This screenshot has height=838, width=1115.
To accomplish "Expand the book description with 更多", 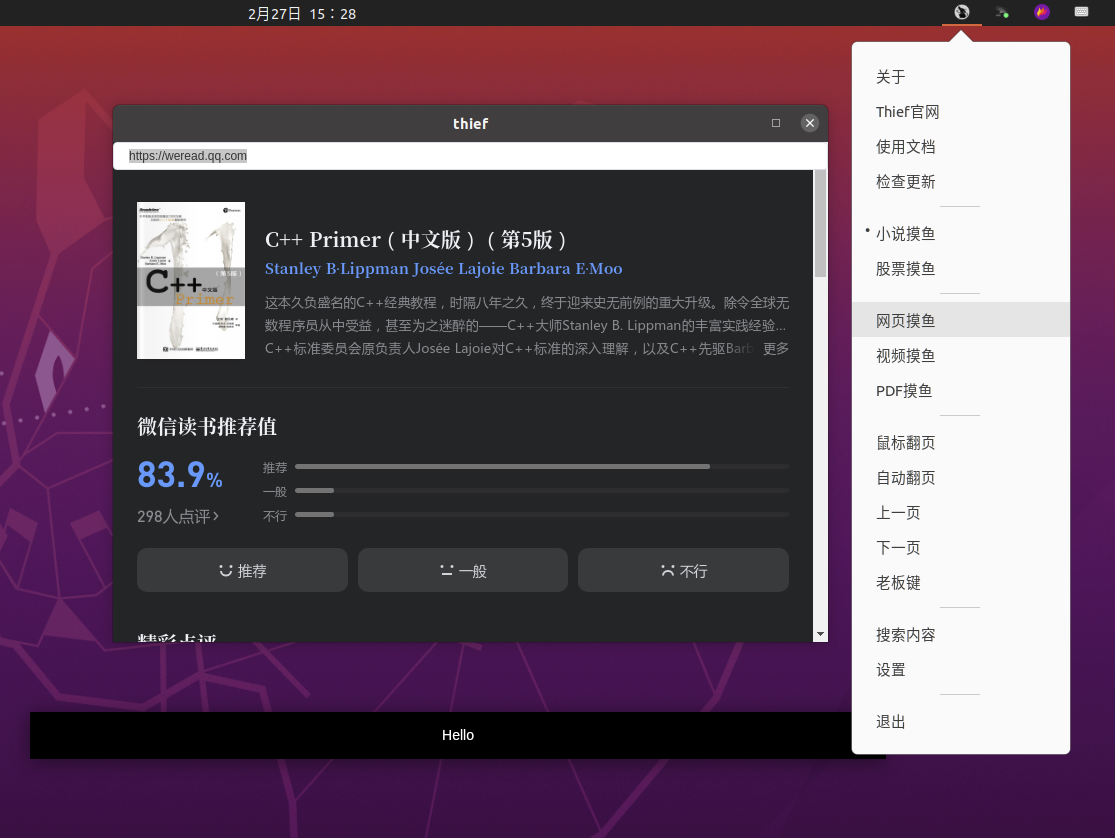I will (776, 348).
